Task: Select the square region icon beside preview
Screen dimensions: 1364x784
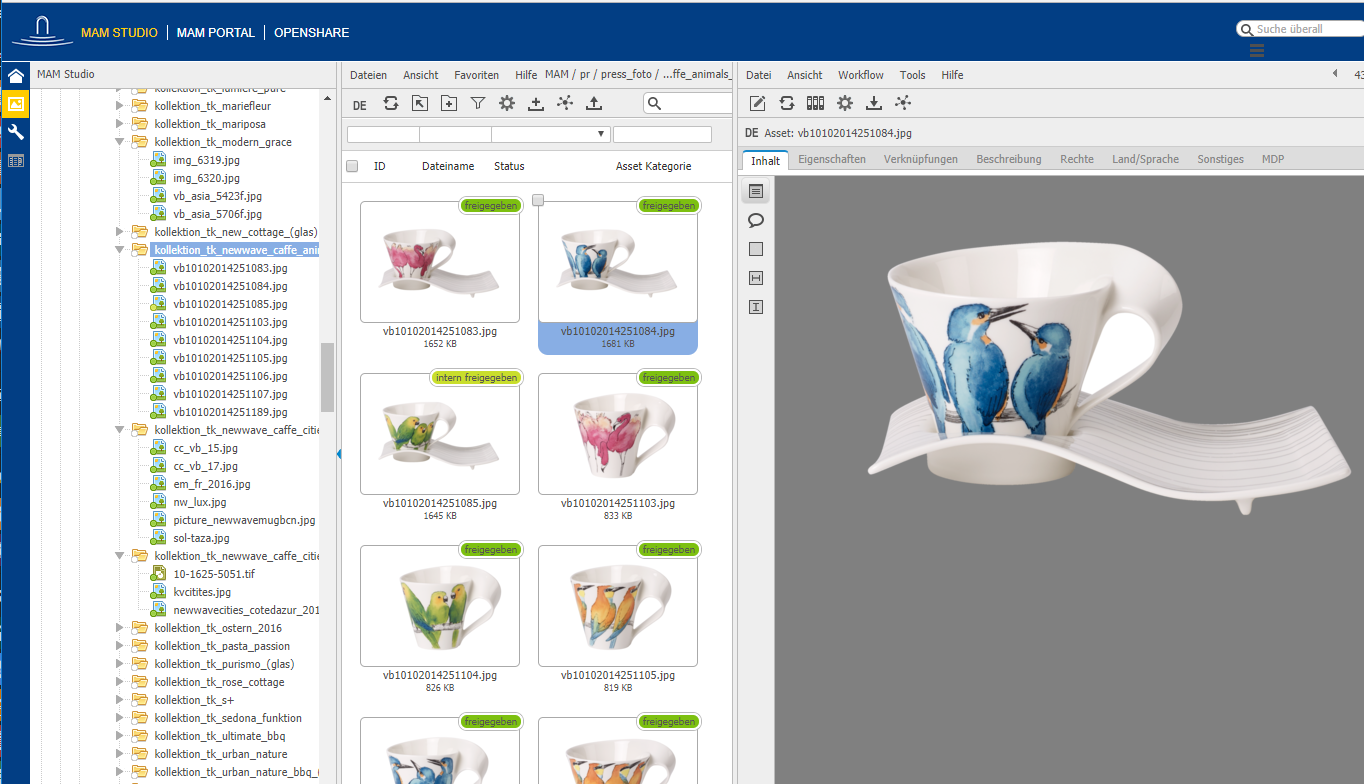Action: click(x=756, y=249)
